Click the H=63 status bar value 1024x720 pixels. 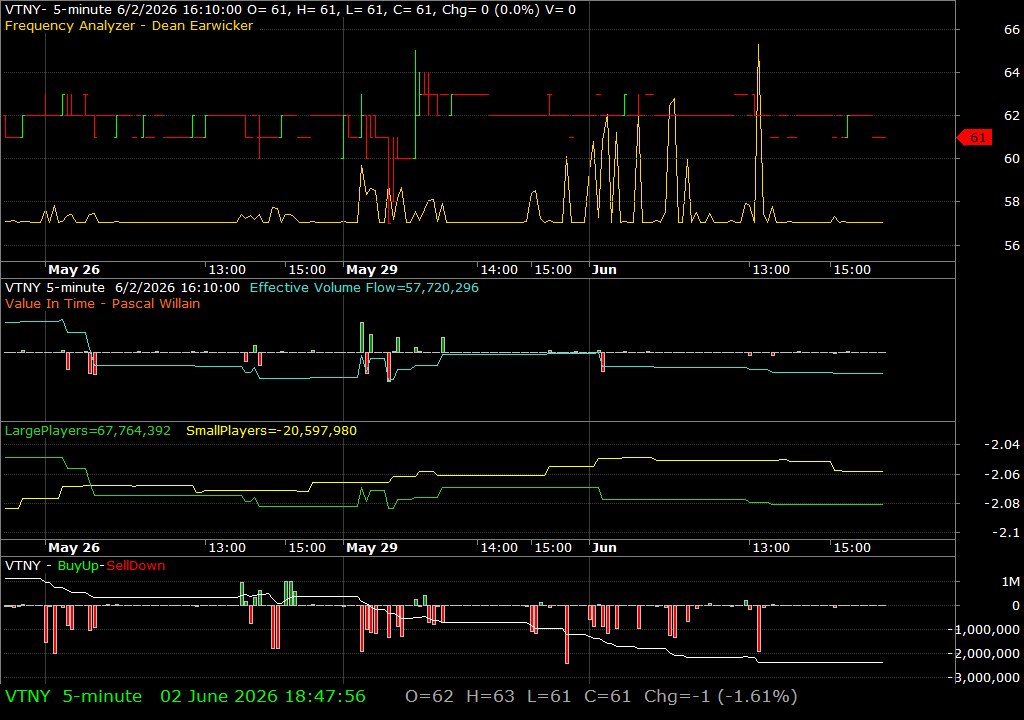[x=490, y=696]
